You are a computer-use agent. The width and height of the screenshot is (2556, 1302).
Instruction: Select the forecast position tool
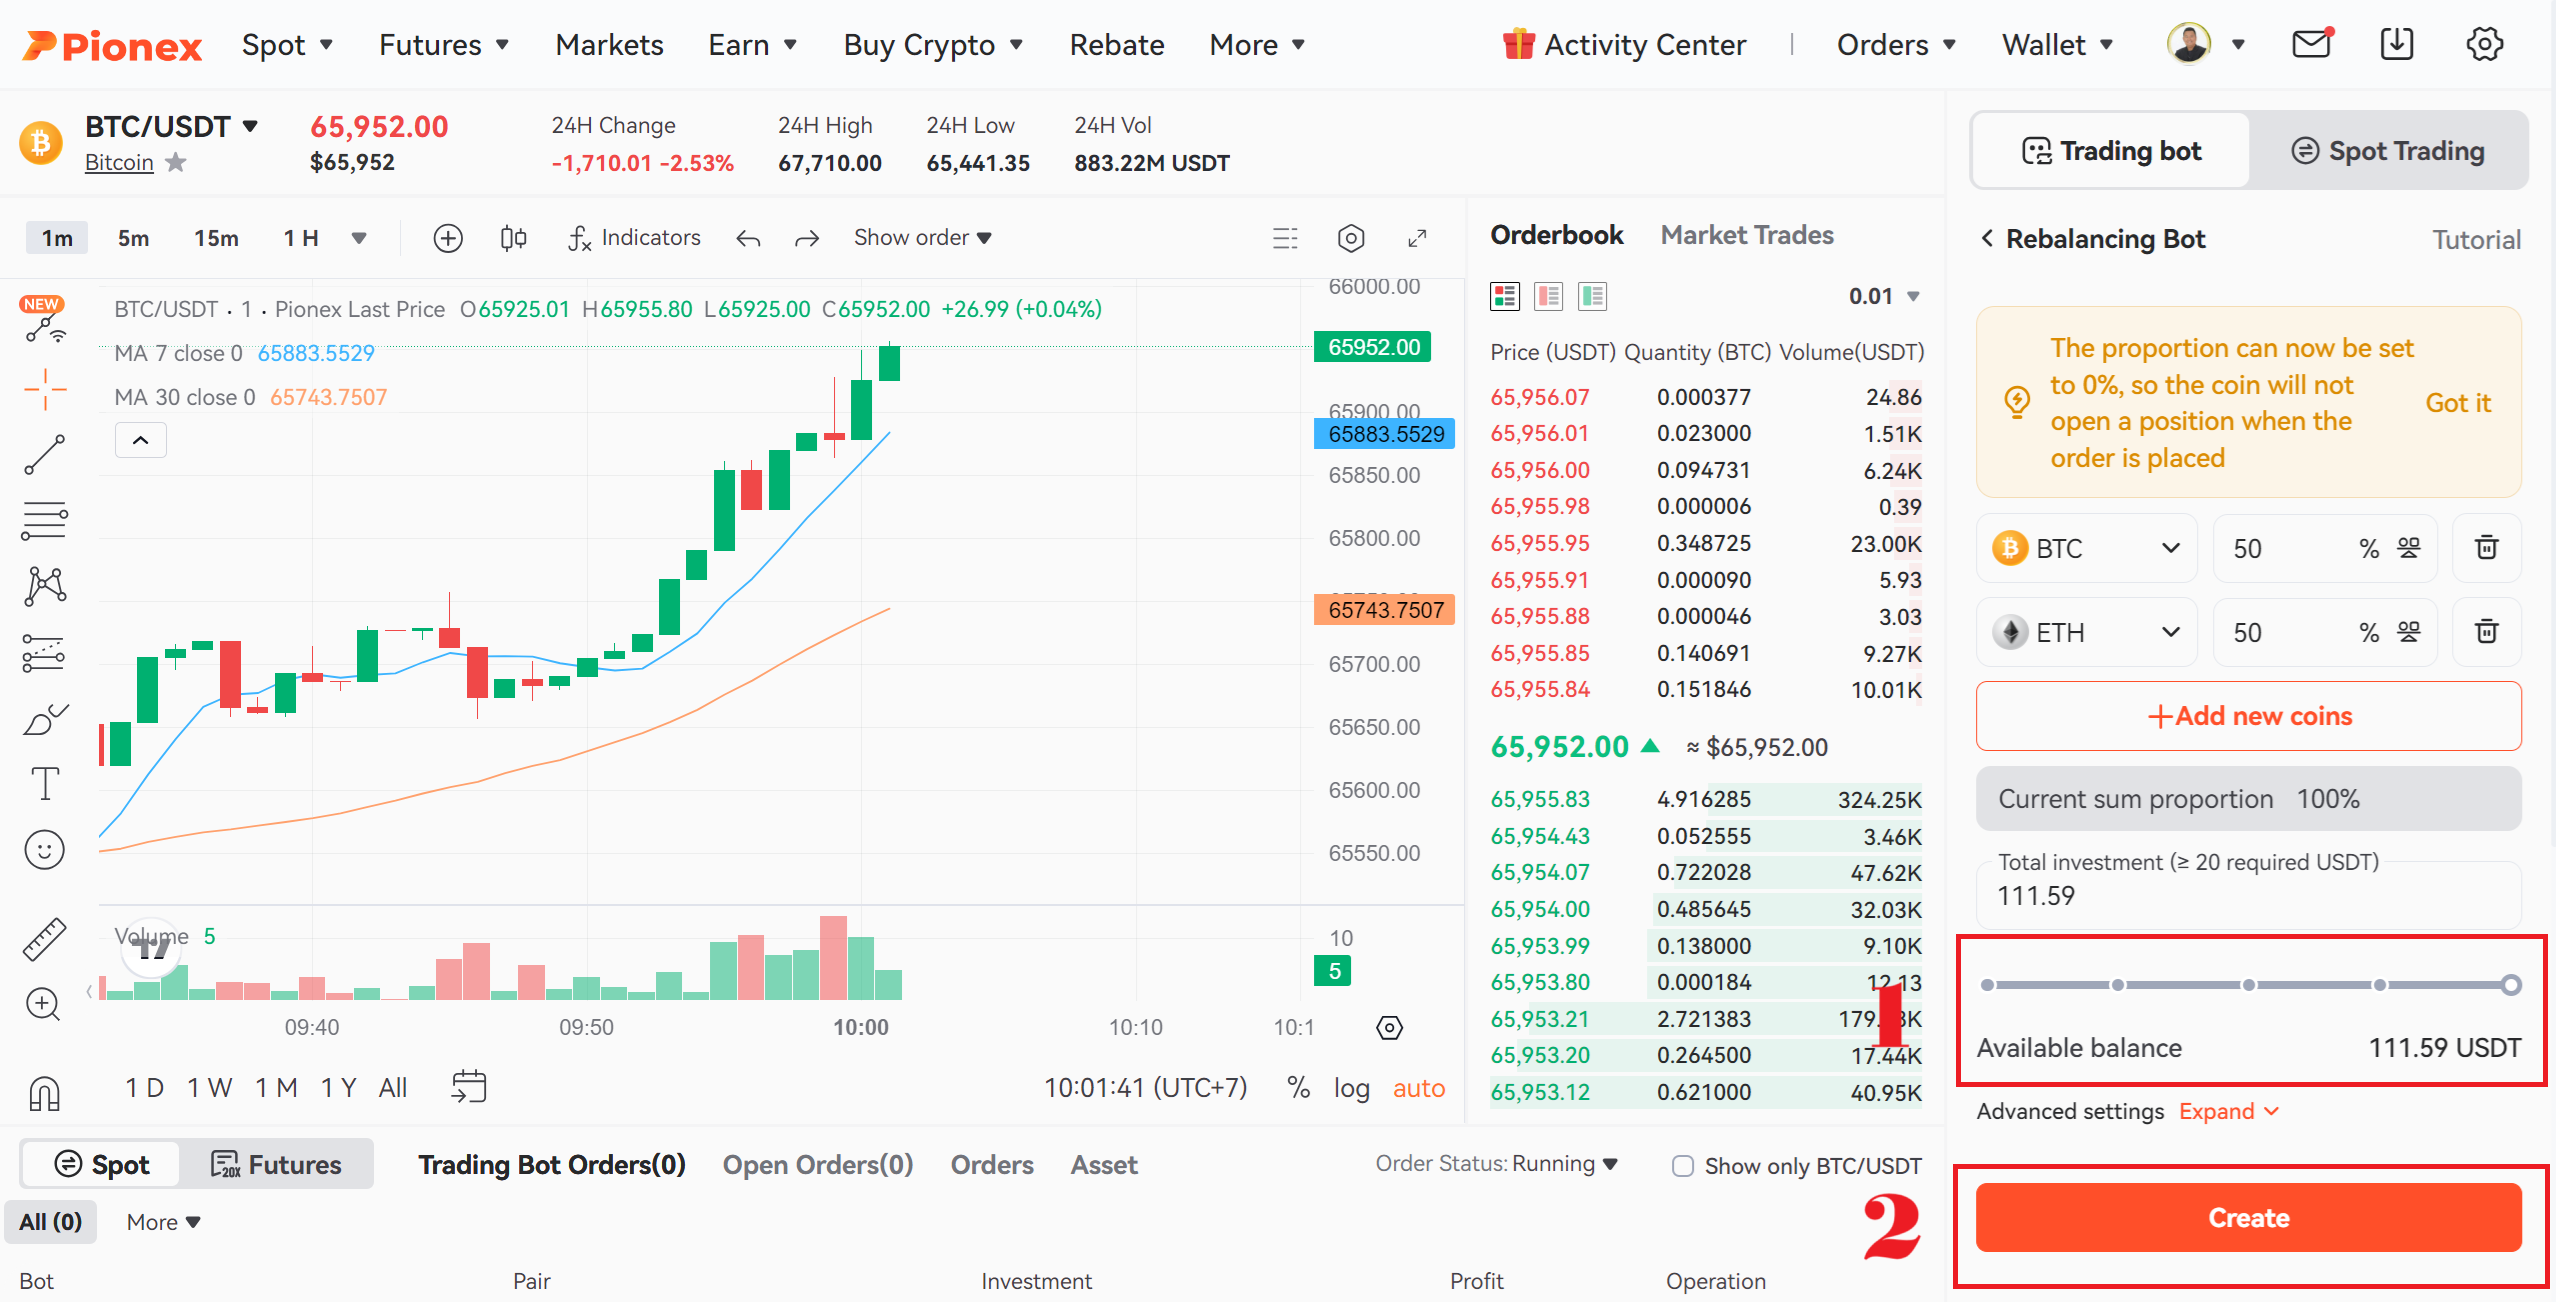pyautogui.click(x=45, y=653)
